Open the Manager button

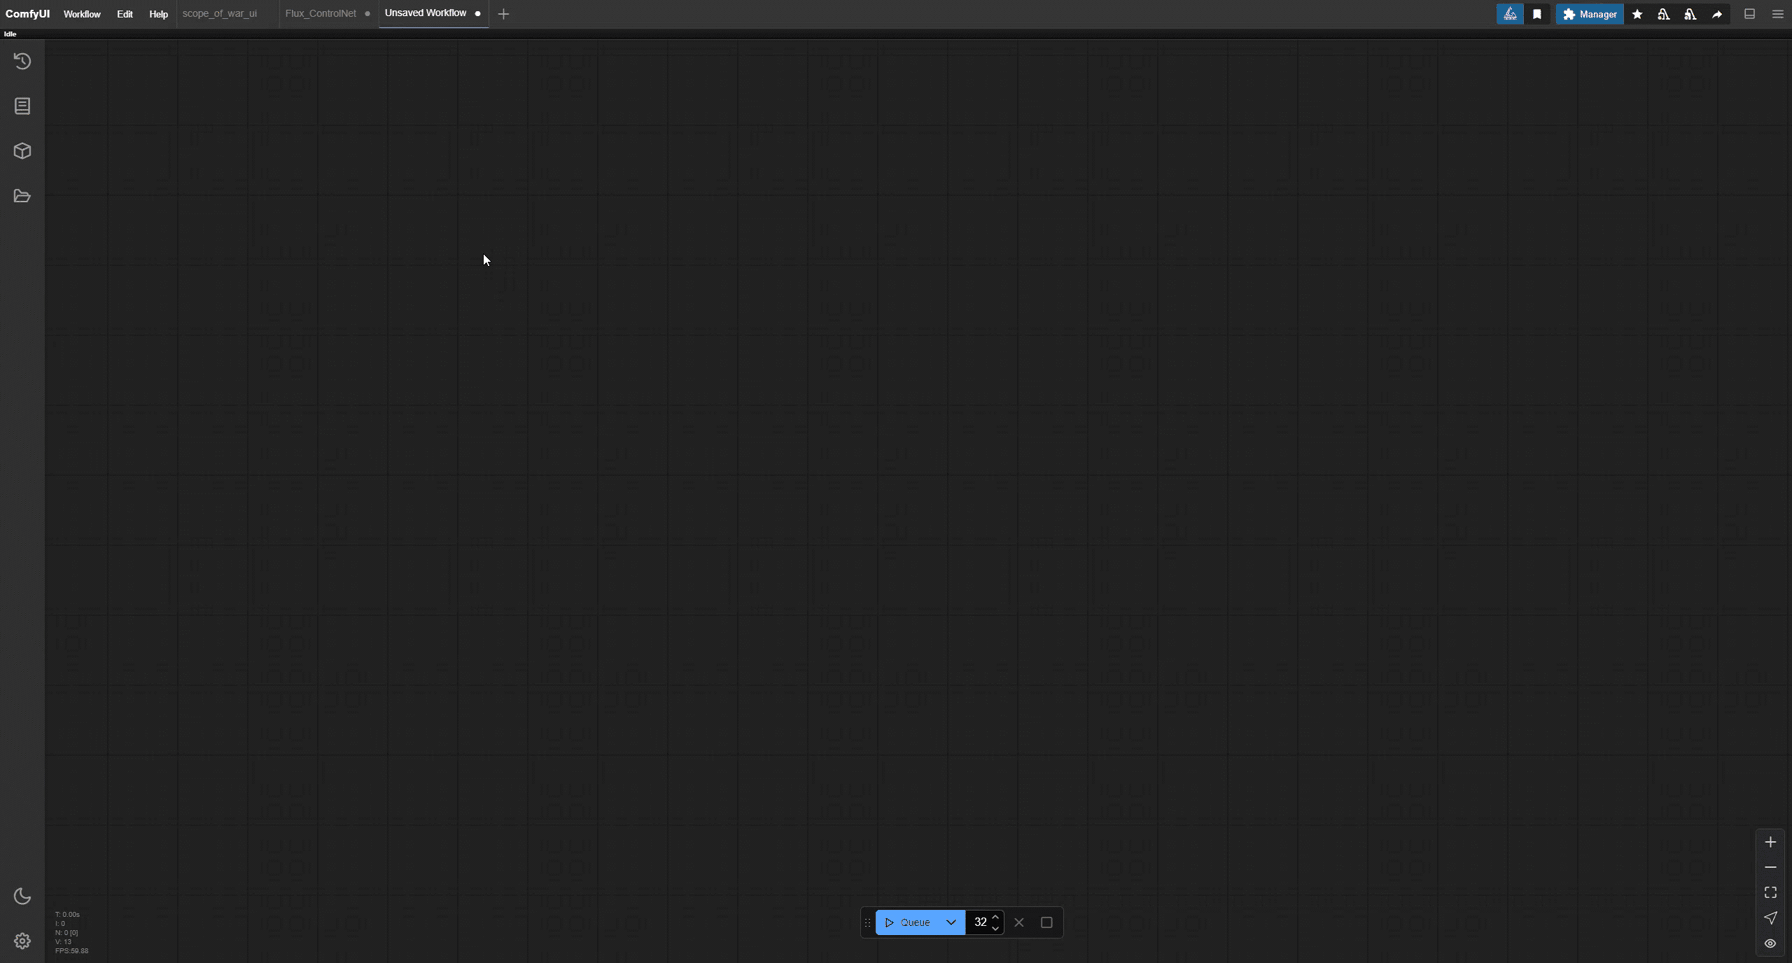click(1589, 14)
